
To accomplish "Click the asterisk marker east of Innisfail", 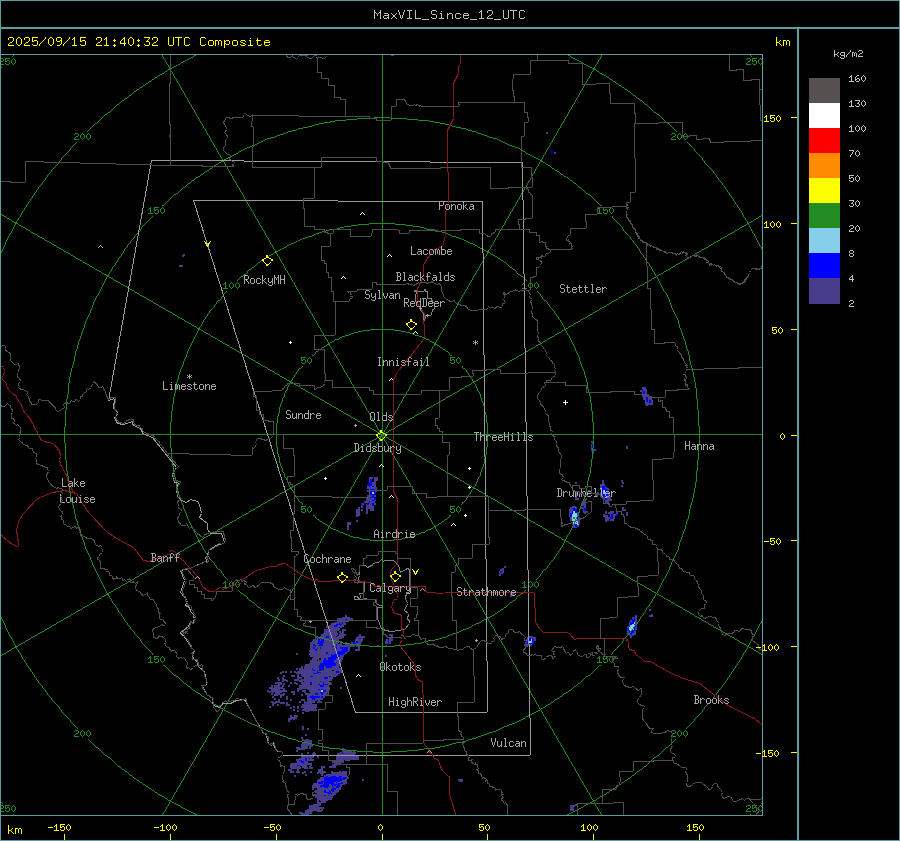I will [x=475, y=343].
